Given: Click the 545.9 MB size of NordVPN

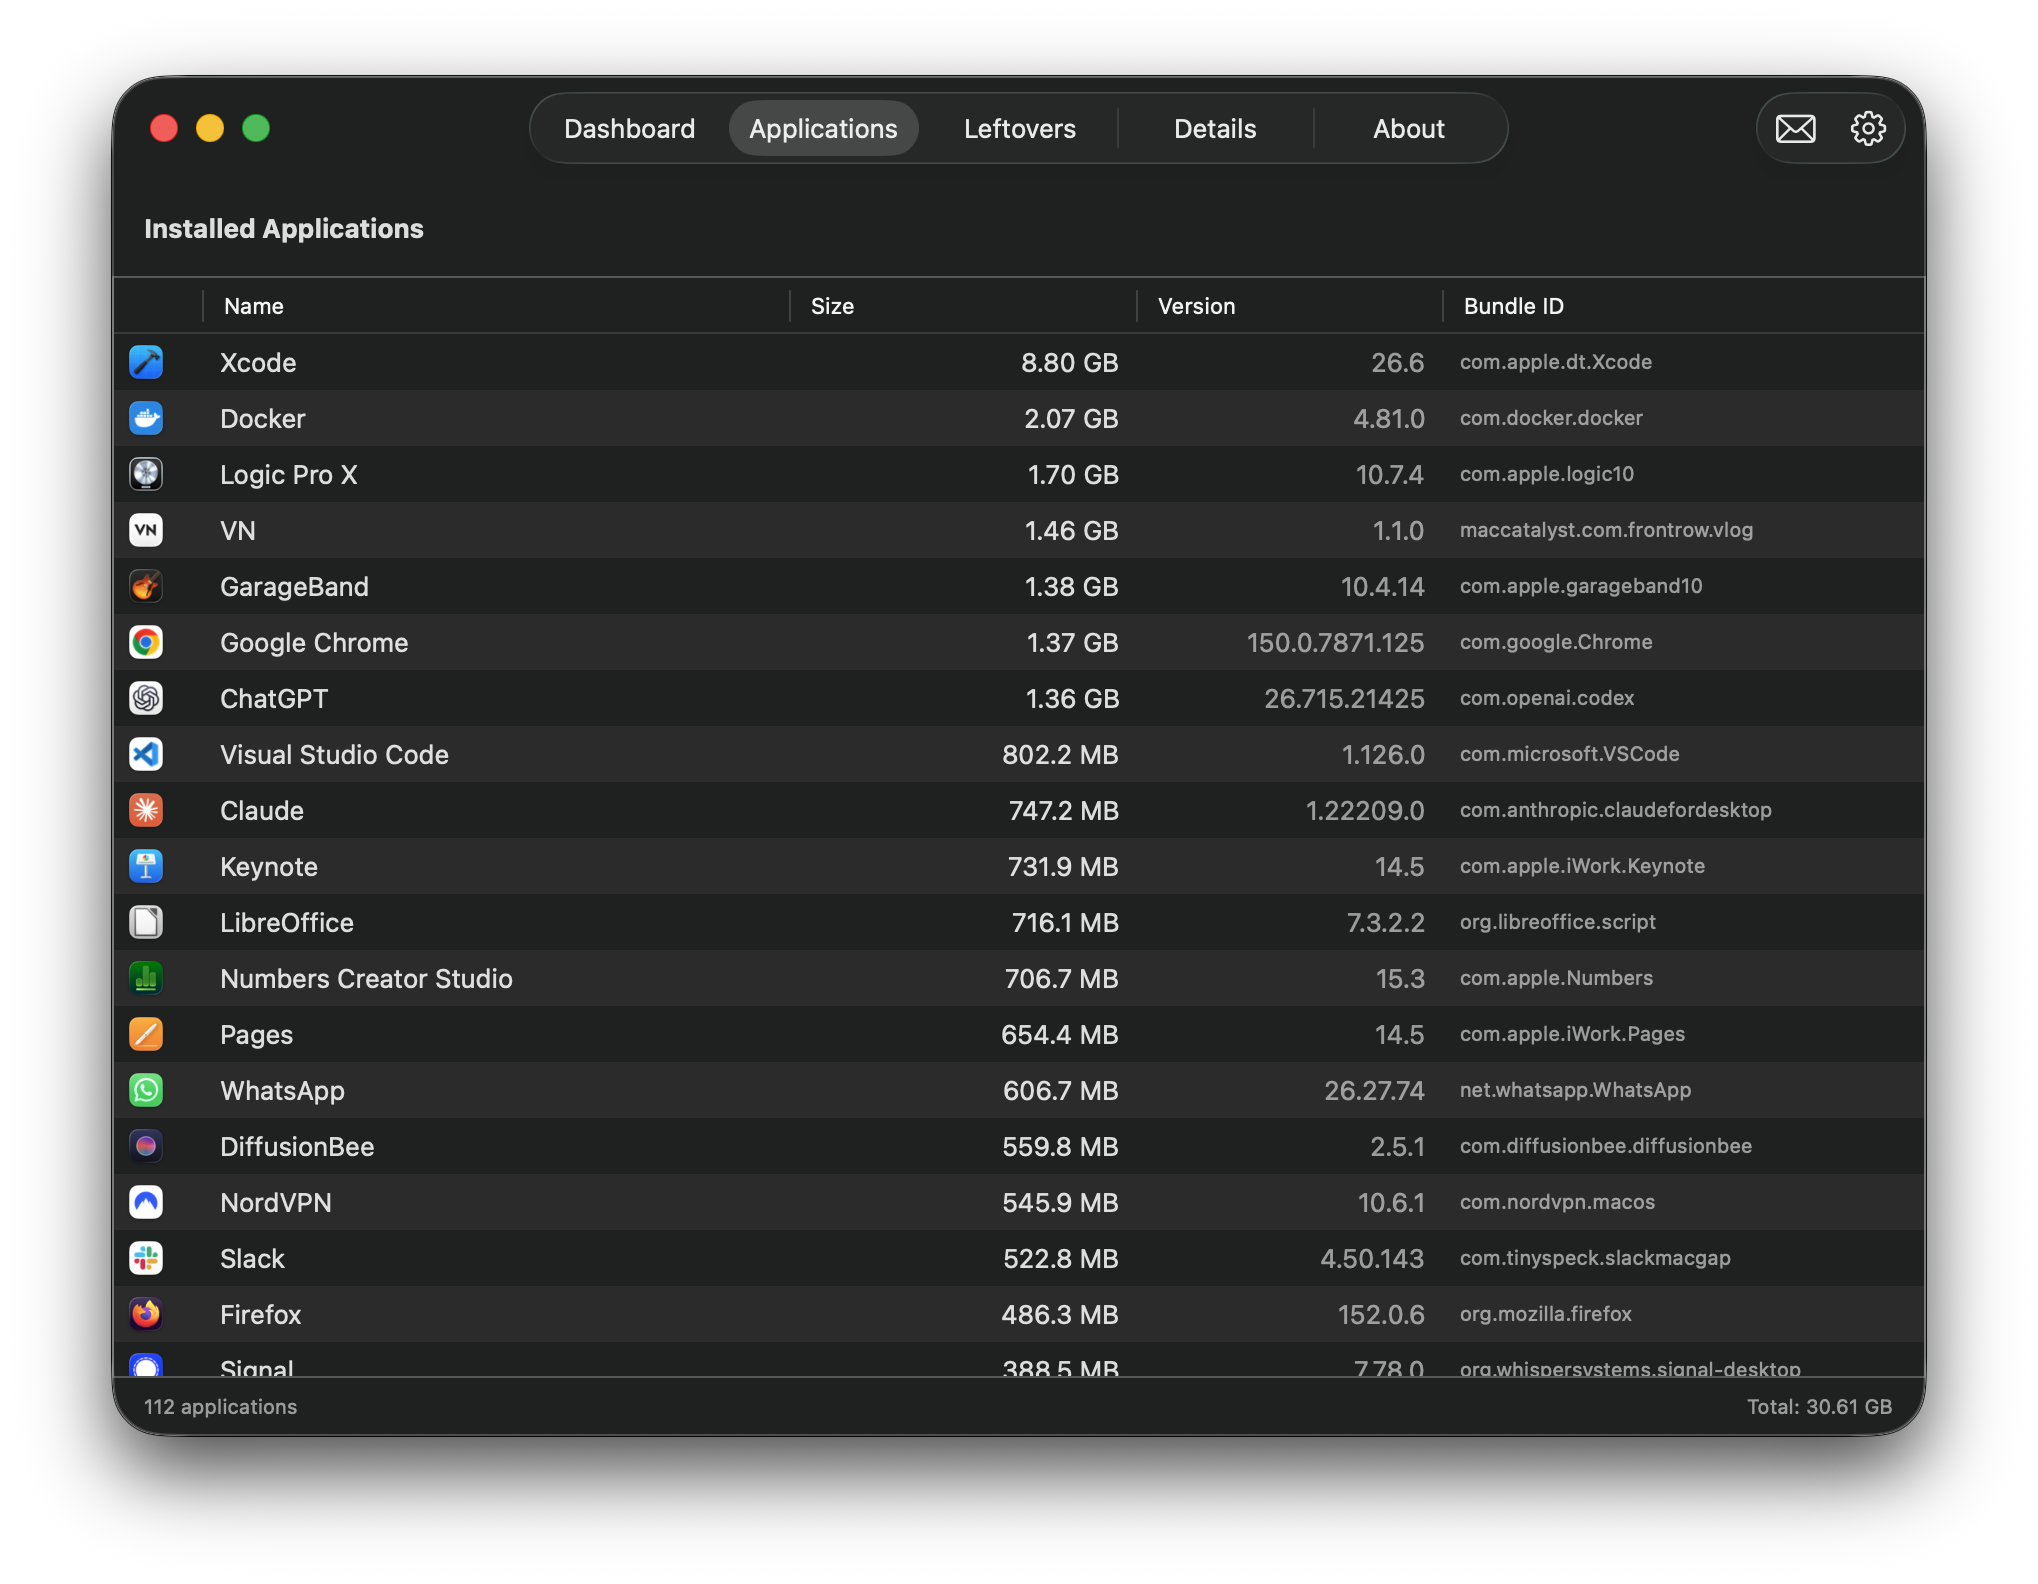Looking at the screenshot, I should [x=1061, y=1203].
